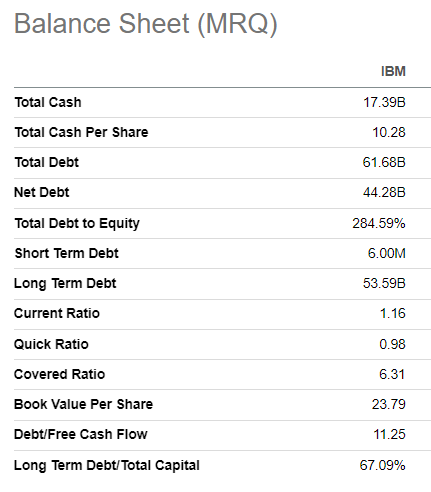Select the 0.98 quick ratio value

click(x=392, y=344)
